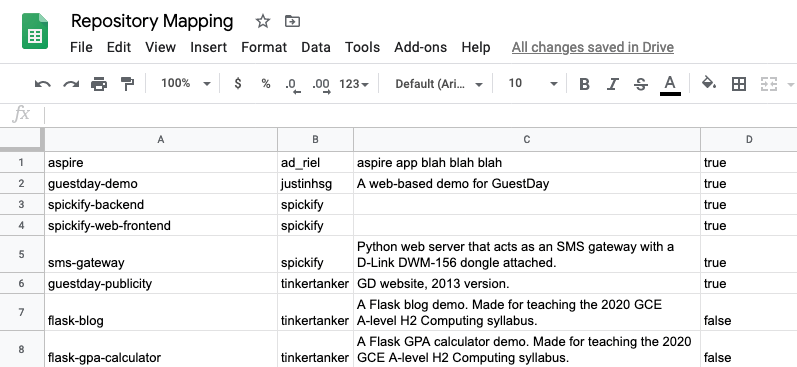This screenshot has height=367, width=797.
Task: Toggle Strikethrough formatting
Action: tap(641, 84)
